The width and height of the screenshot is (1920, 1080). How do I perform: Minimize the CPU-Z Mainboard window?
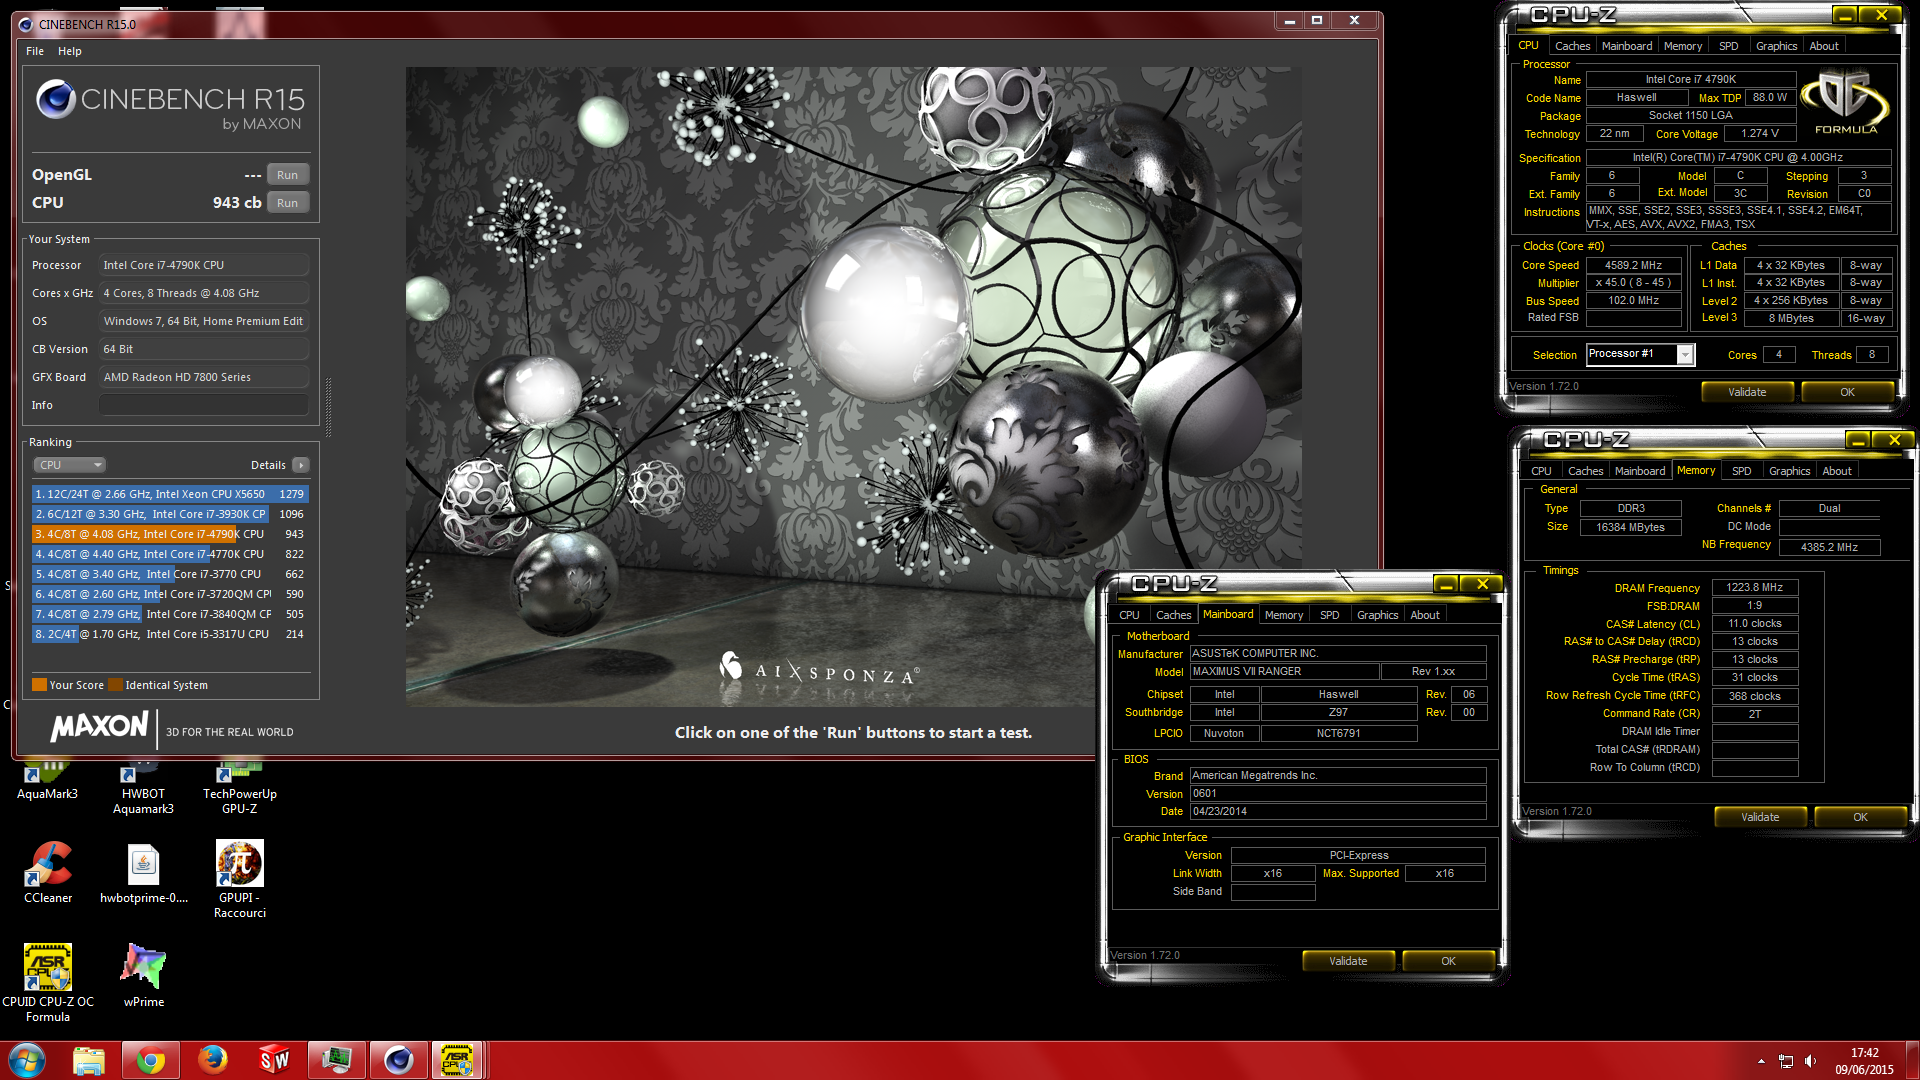pyautogui.click(x=1445, y=584)
